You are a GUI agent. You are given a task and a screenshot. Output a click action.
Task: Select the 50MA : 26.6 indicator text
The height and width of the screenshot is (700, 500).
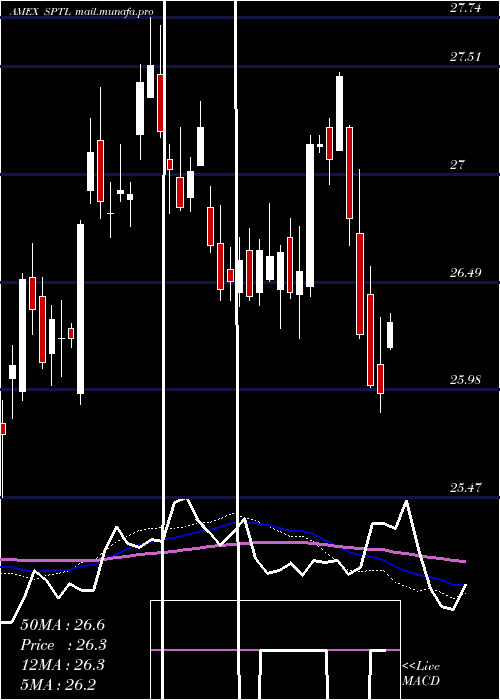pyautogui.click(x=63, y=625)
